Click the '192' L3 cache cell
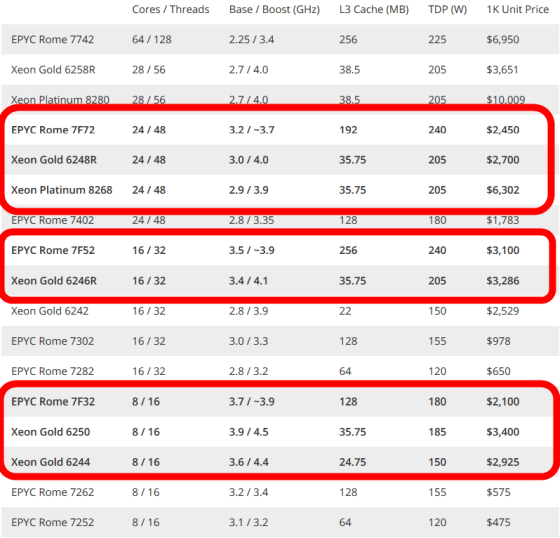 point(348,130)
